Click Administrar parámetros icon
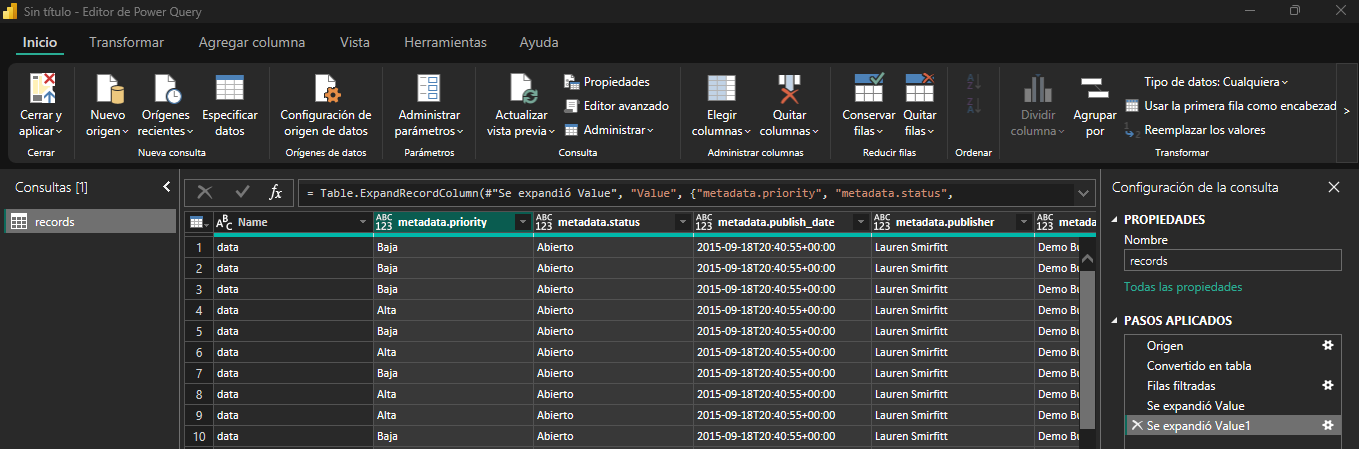Screen dimensions: 1359x449 [x=428, y=88]
